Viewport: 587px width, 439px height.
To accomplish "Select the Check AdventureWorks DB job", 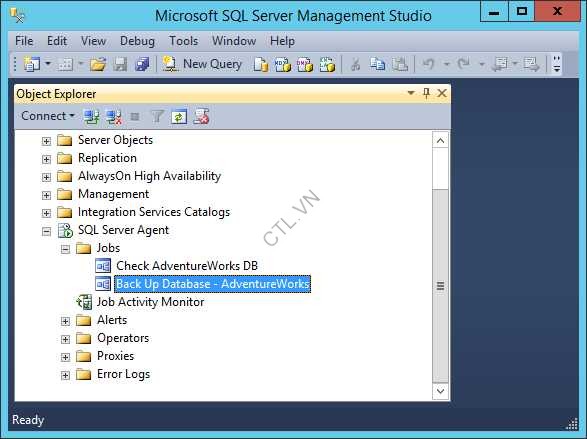I will click(187, 266).
